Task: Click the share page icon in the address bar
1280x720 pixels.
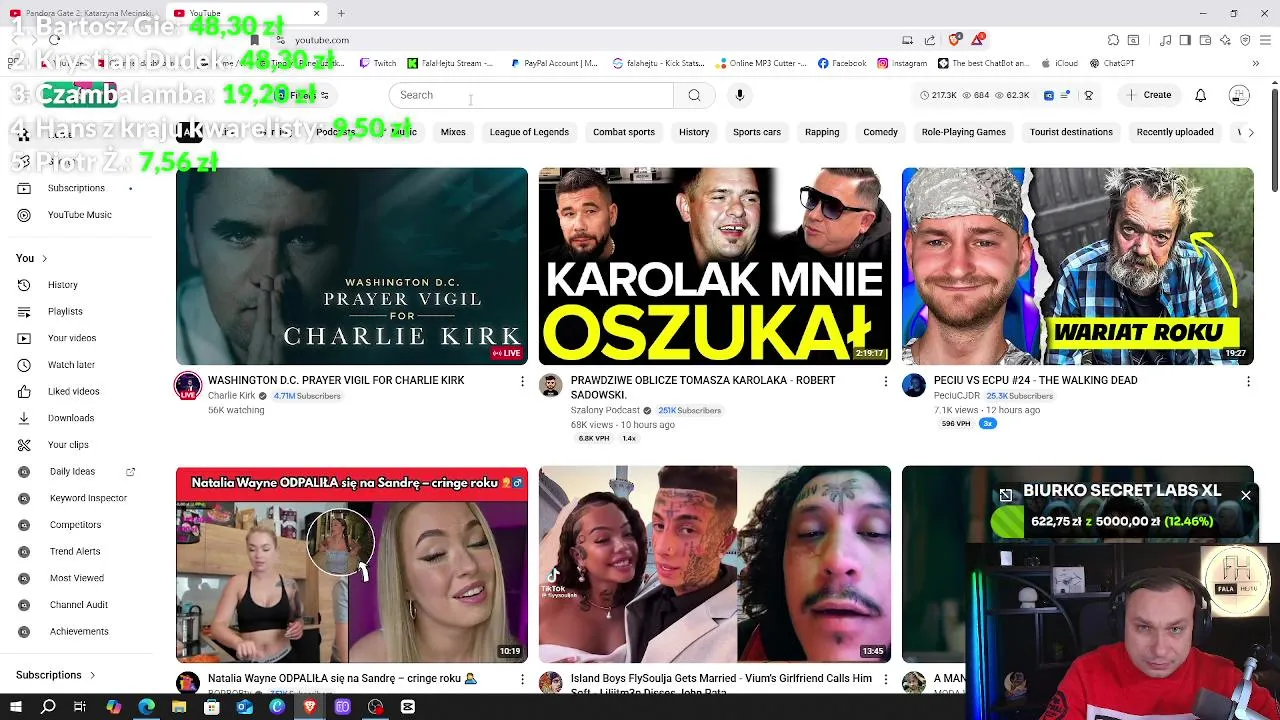Action: pyautogui.click(x=929, y=40)
